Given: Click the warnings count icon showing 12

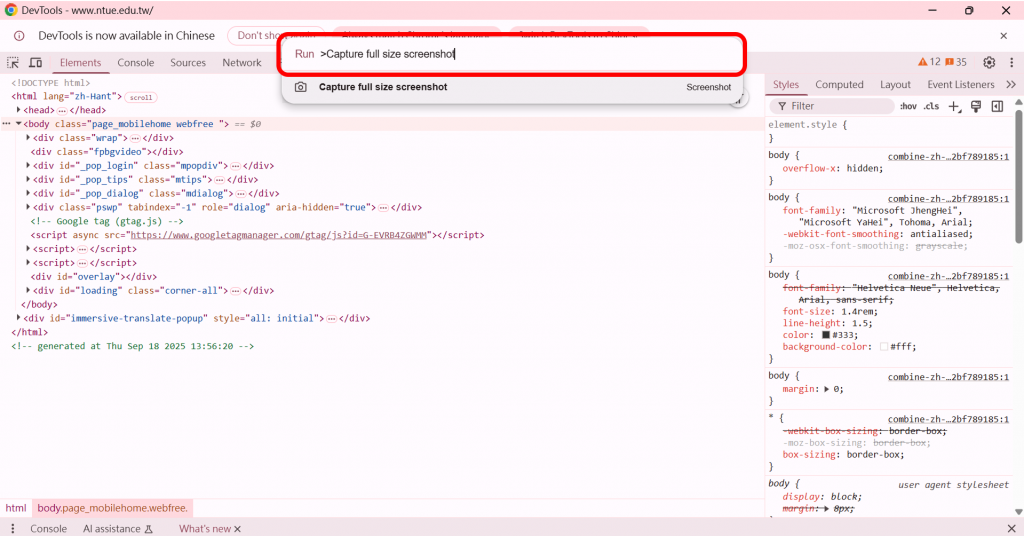Looking at the screenshot, I should pos(929,62).
